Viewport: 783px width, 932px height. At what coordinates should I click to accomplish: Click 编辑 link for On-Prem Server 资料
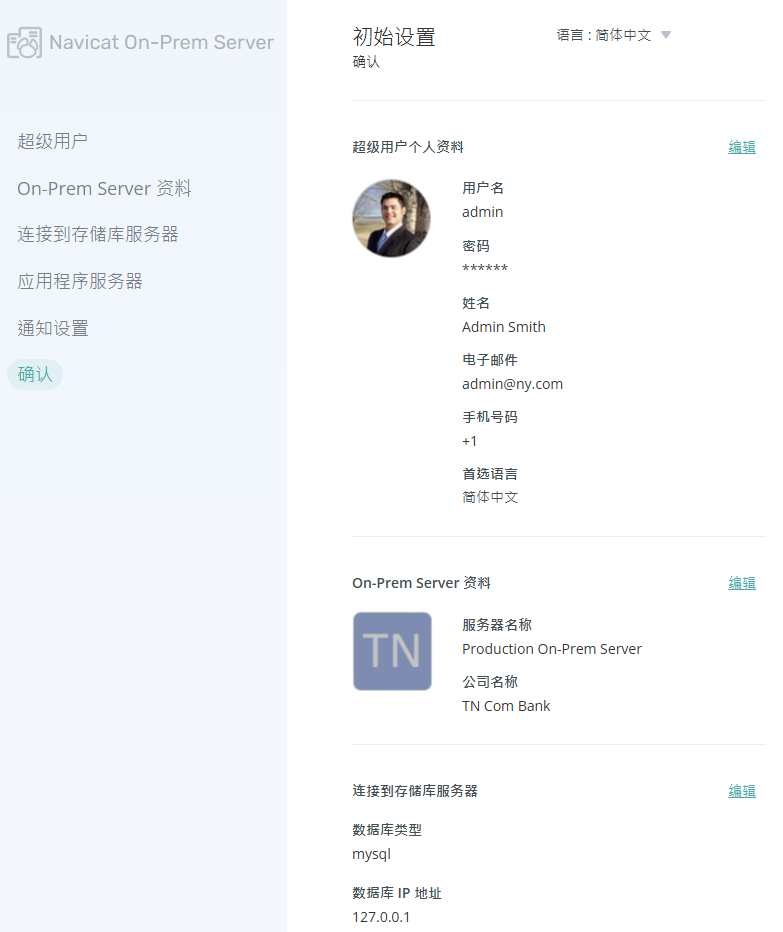[742, 583]
